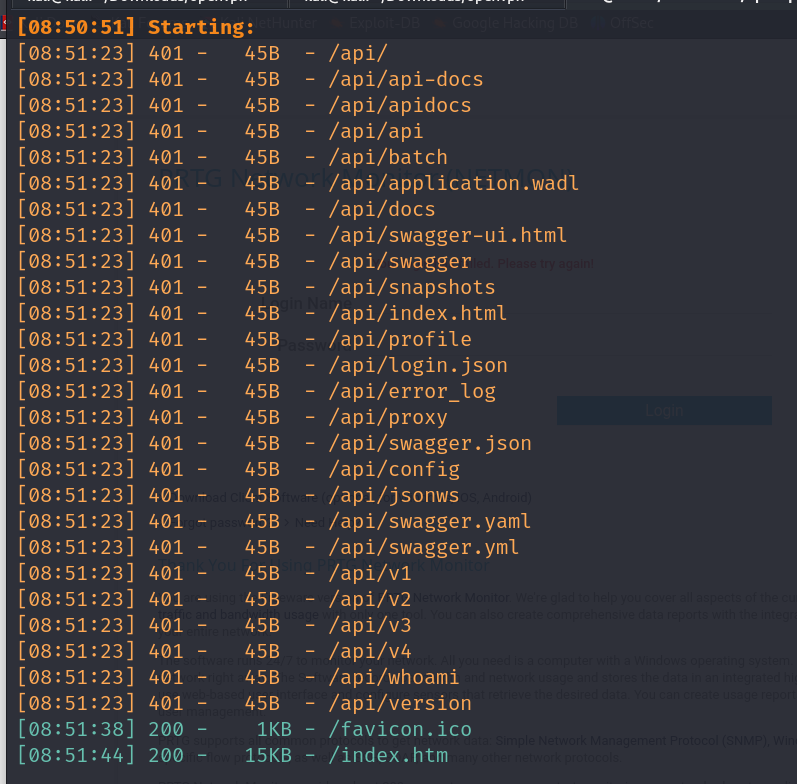The width and height of the screenshot is (797, 784).
Task: Click the /api/v1 path
Action: [x=370, y=573]
